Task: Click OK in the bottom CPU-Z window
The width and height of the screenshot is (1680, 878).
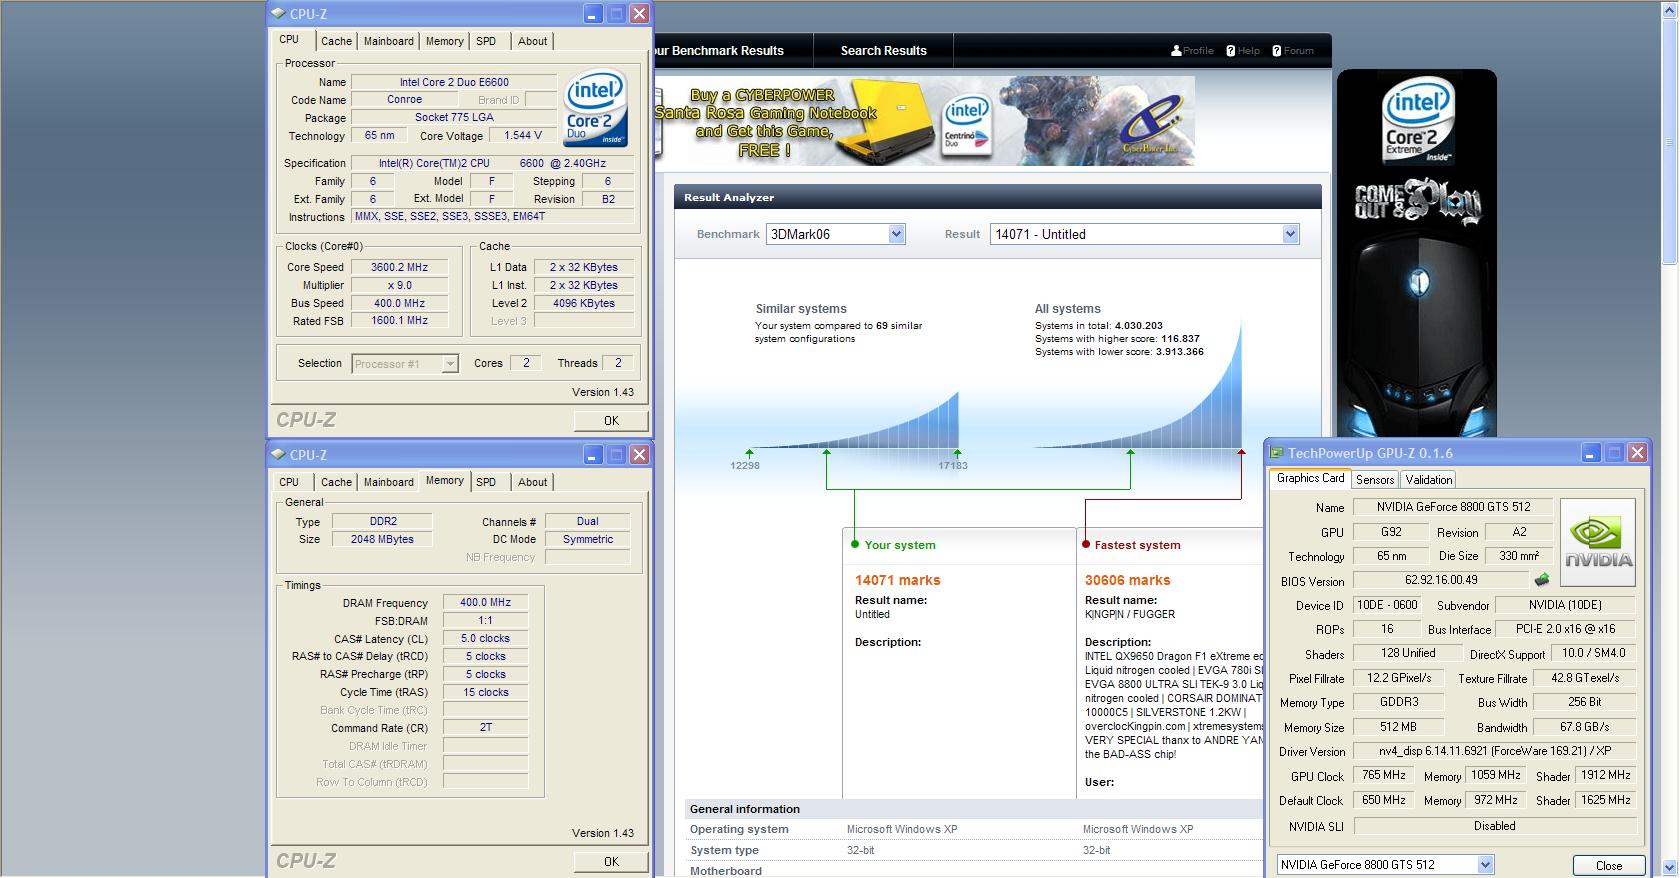Action: tap(611, 862)
